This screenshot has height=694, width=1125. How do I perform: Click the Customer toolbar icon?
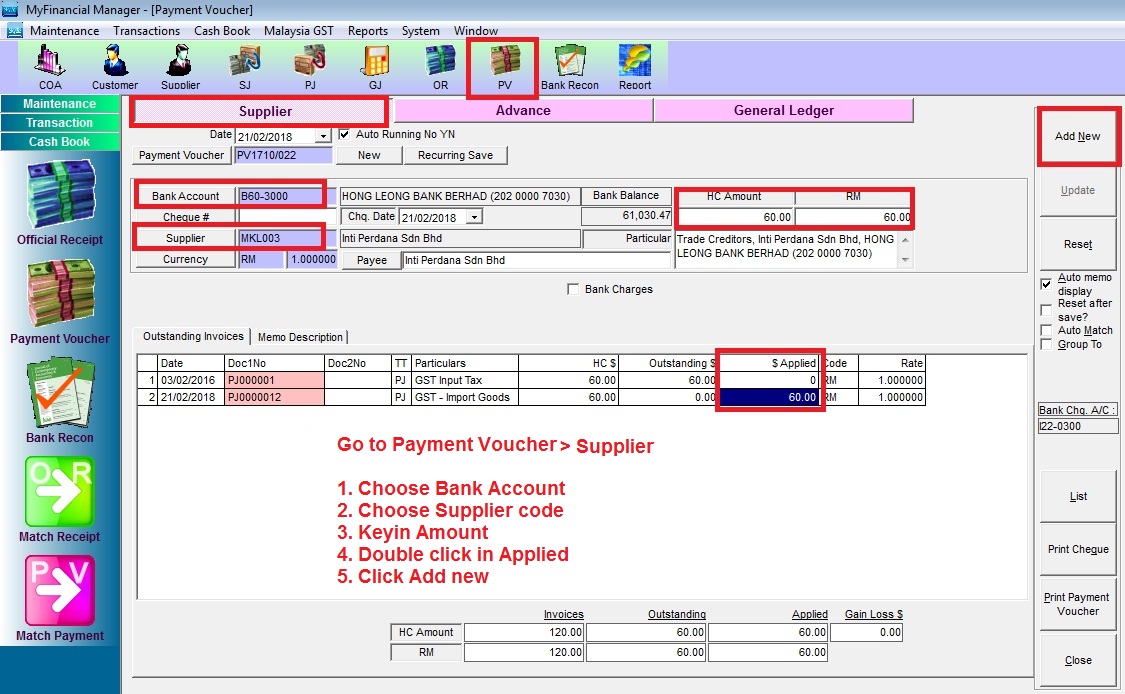click(115, 66)
